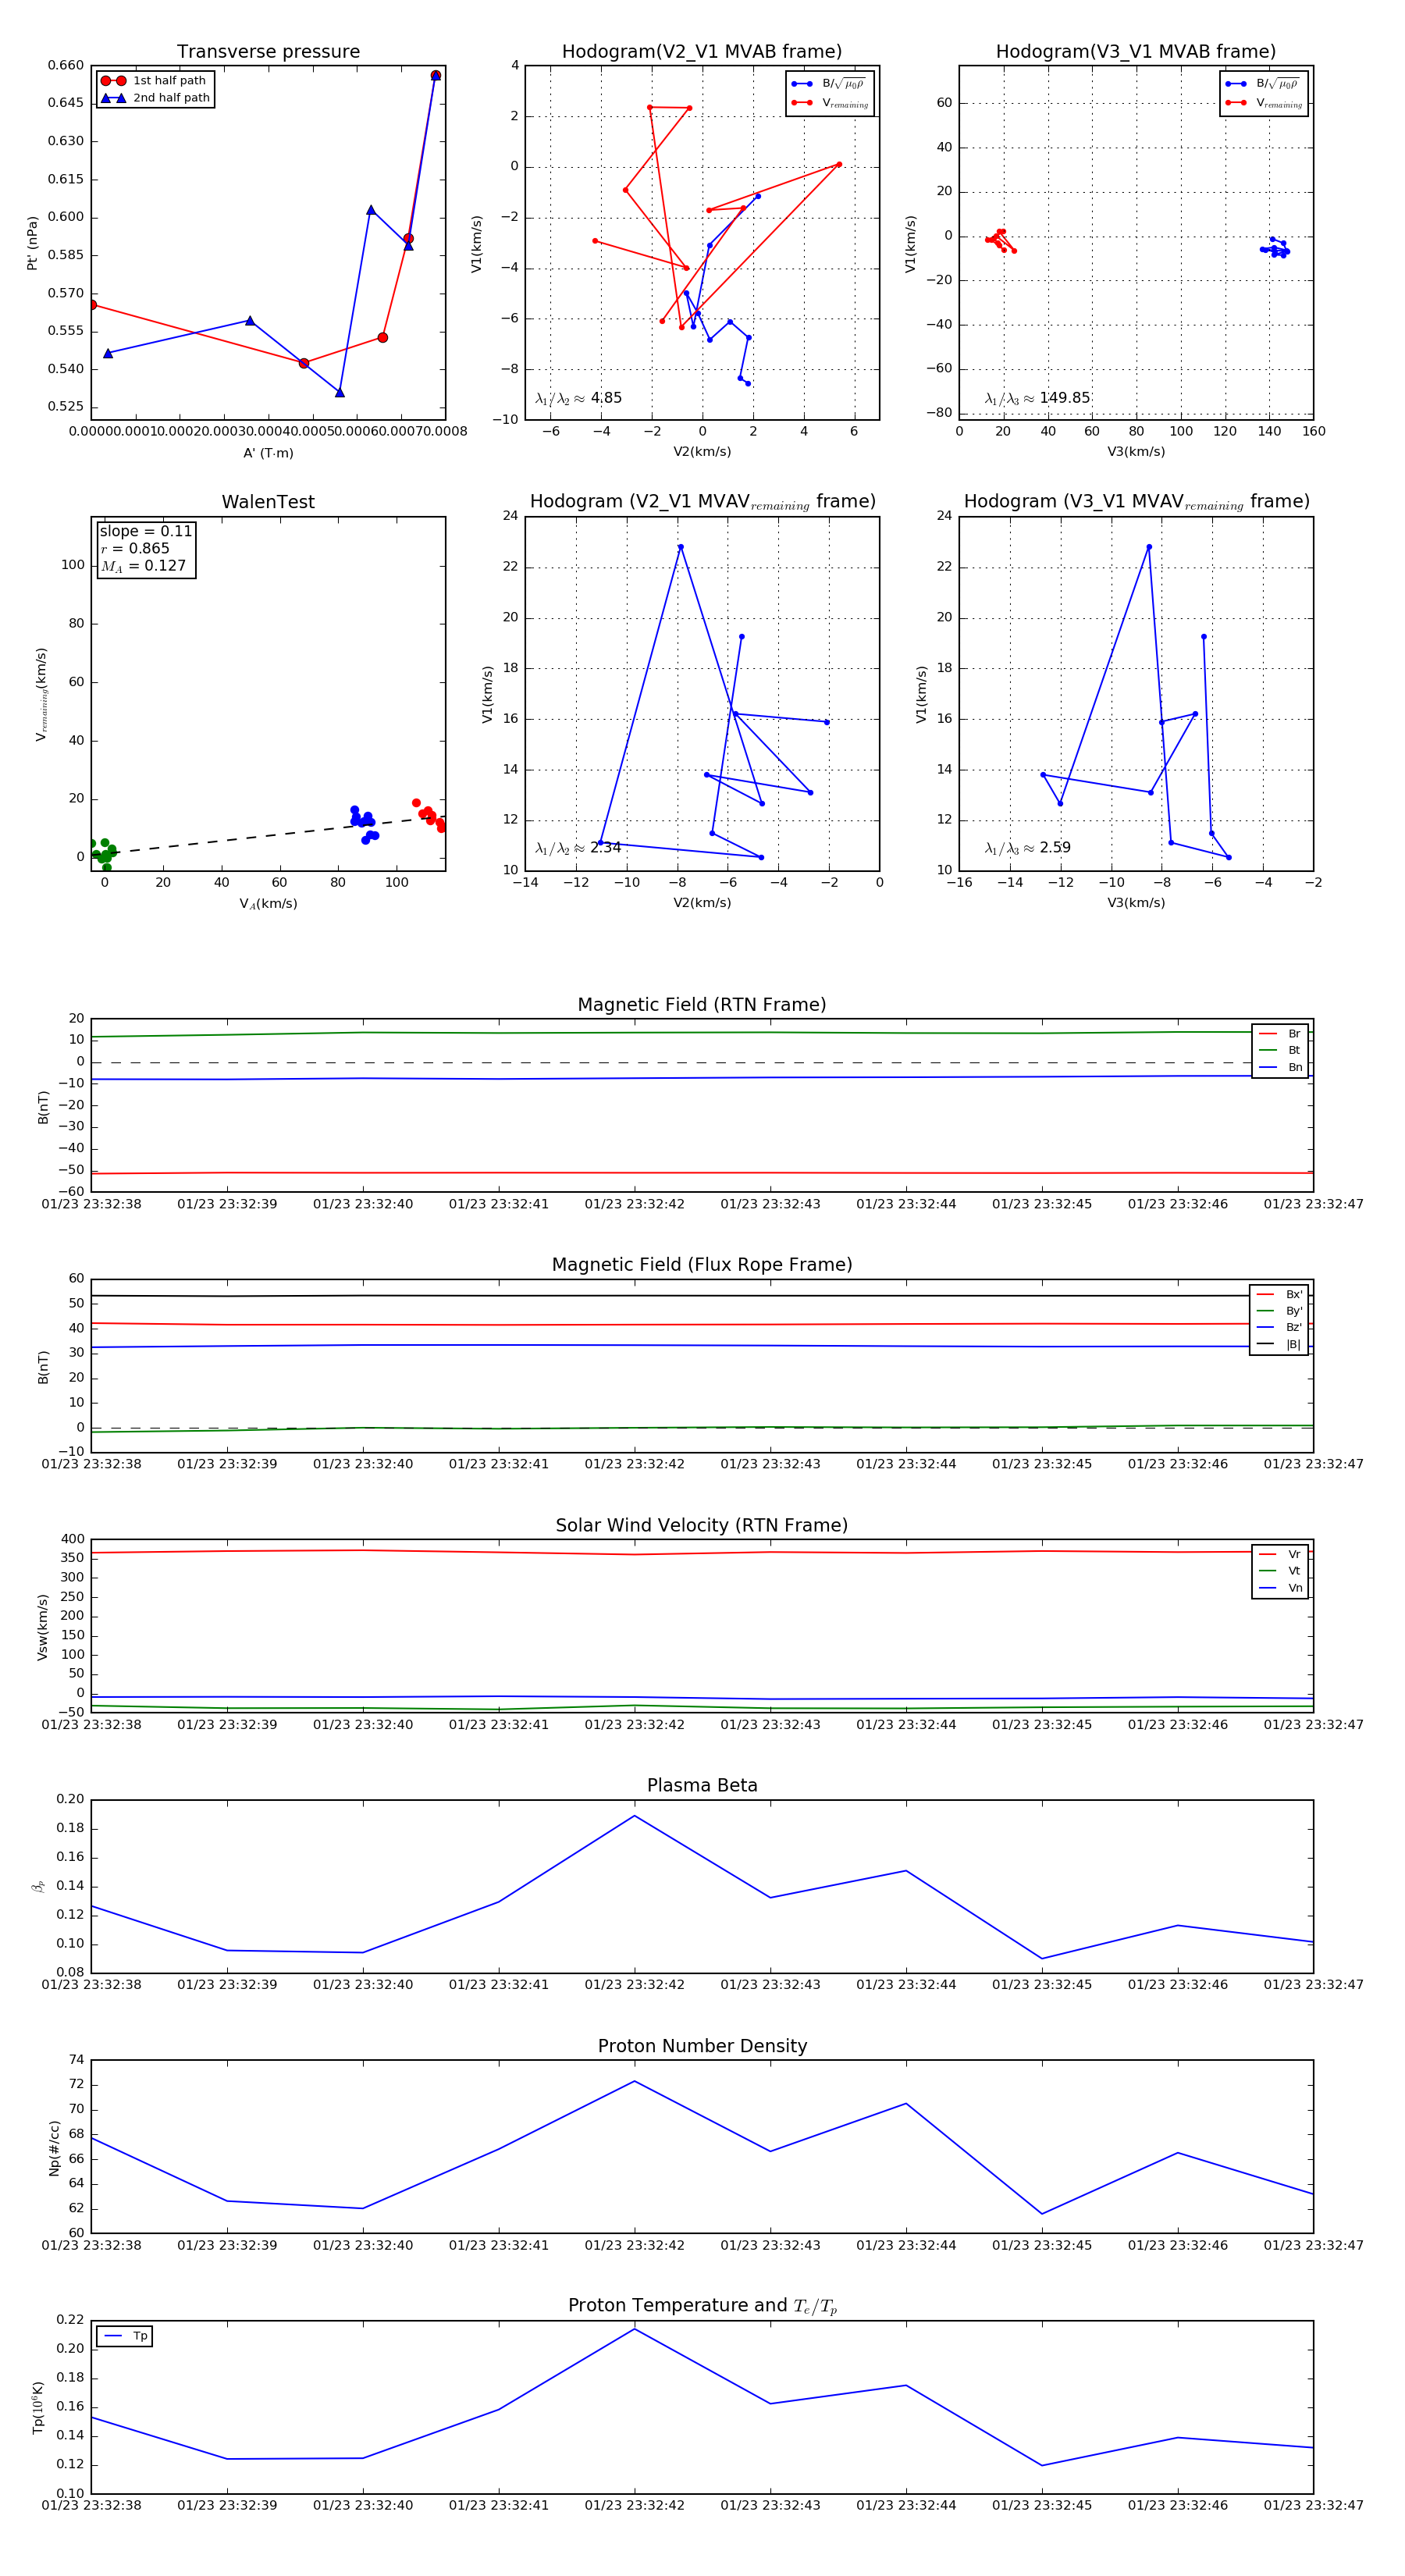Click the 'Hodogram(V3_V1 MVAB frame)' title
This screenshot has height=2576, width=1405.
(x=1136, y=52)
